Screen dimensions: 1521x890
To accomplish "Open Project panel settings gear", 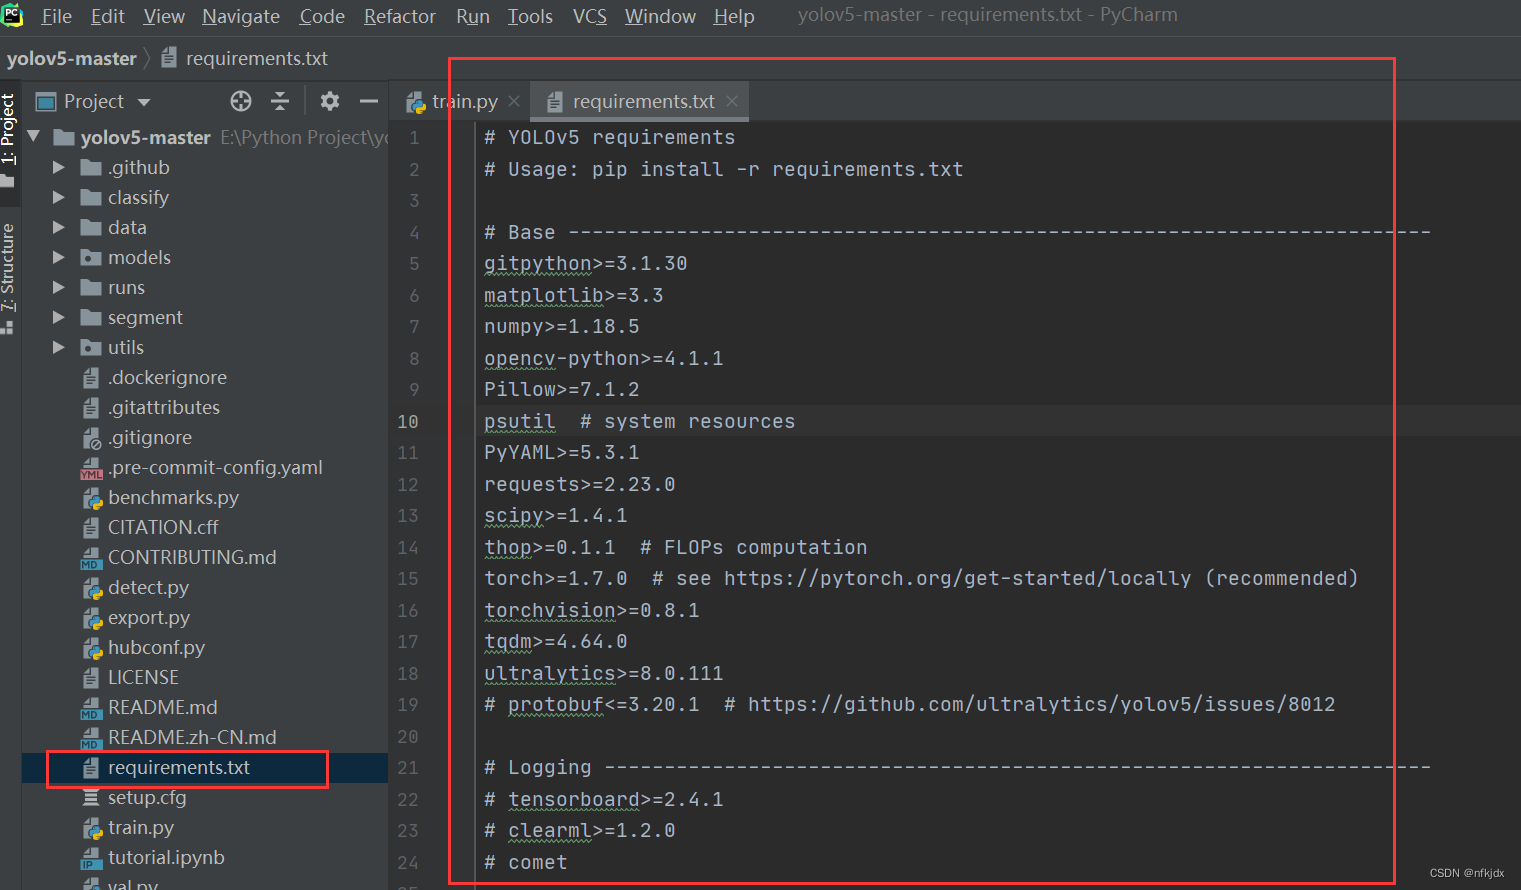I will point(330,101).
